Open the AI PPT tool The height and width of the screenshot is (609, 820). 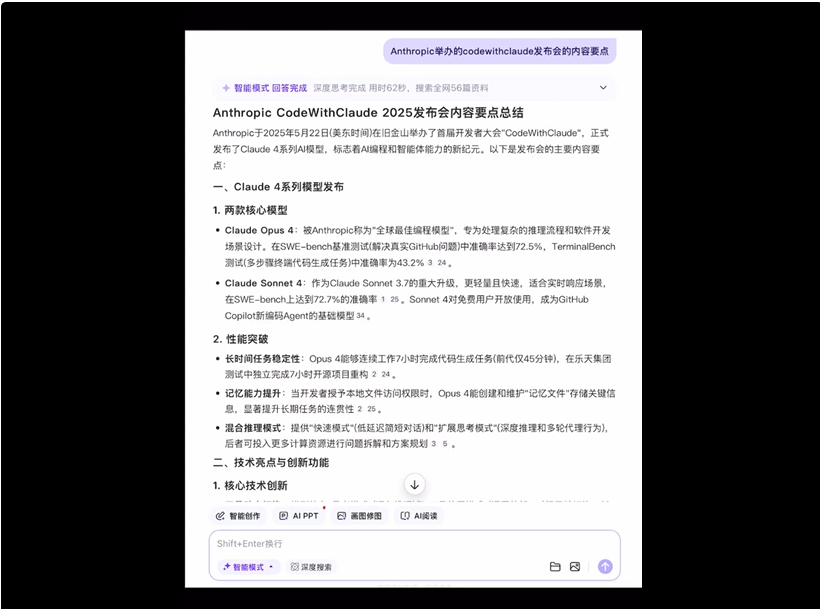click(299, 516)
